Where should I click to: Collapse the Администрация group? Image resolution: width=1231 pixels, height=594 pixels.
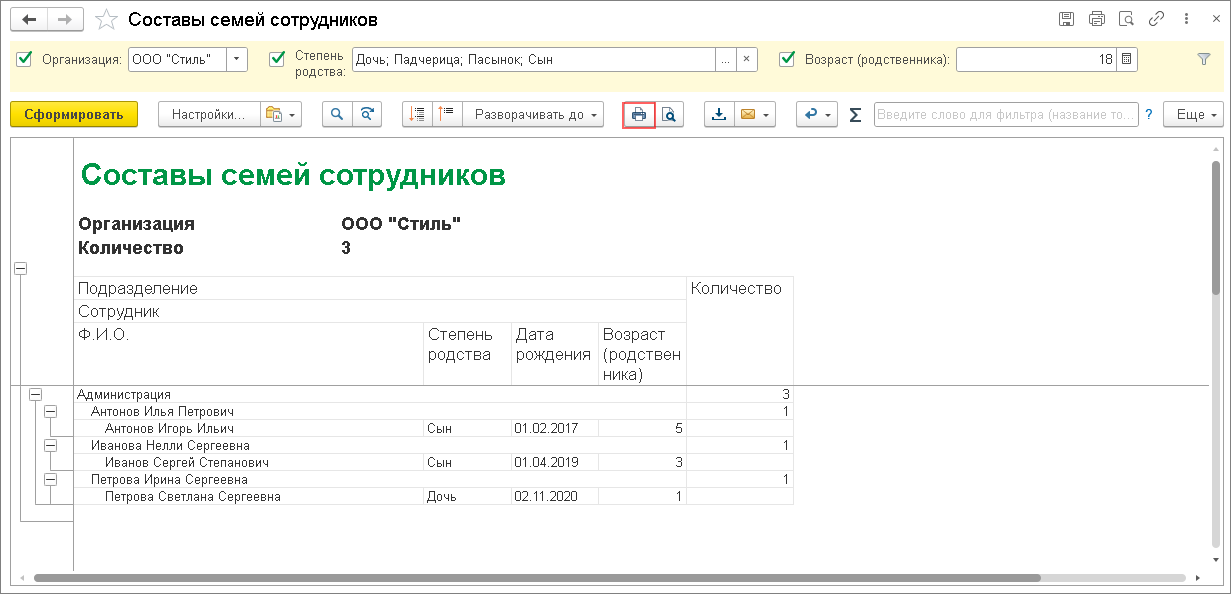click(x=36, y=394)
